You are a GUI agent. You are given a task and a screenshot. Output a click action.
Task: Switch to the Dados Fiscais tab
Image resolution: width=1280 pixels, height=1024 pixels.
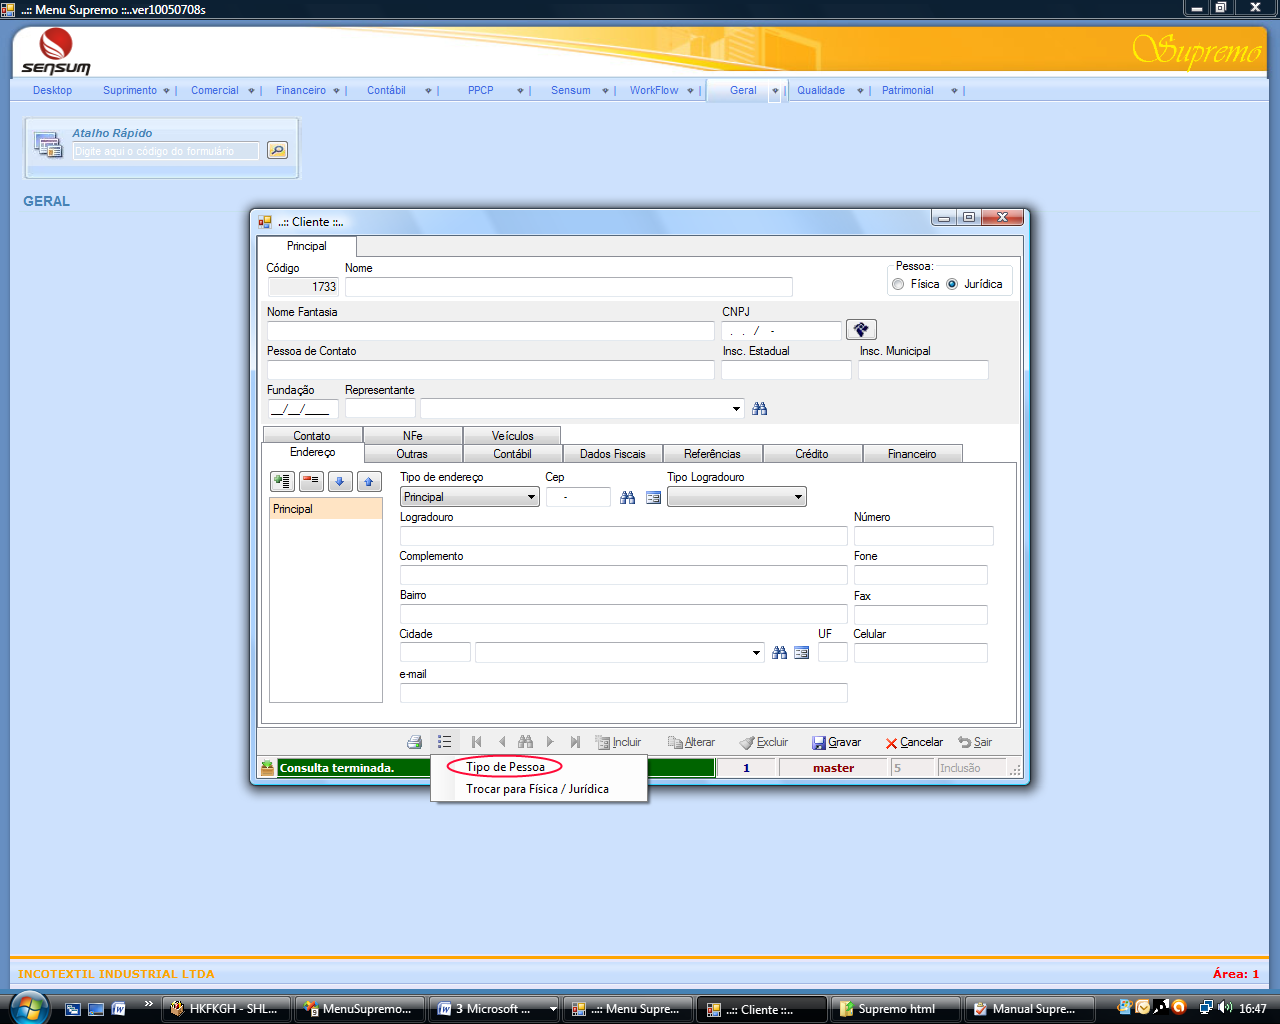click(x=613, y=454)
